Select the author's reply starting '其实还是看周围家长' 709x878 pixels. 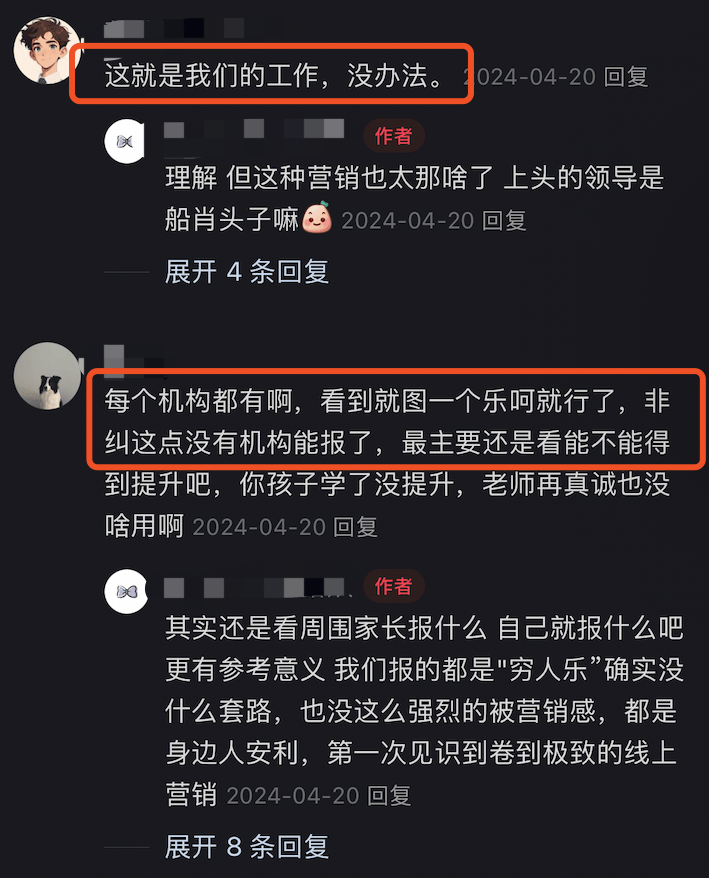424,711
